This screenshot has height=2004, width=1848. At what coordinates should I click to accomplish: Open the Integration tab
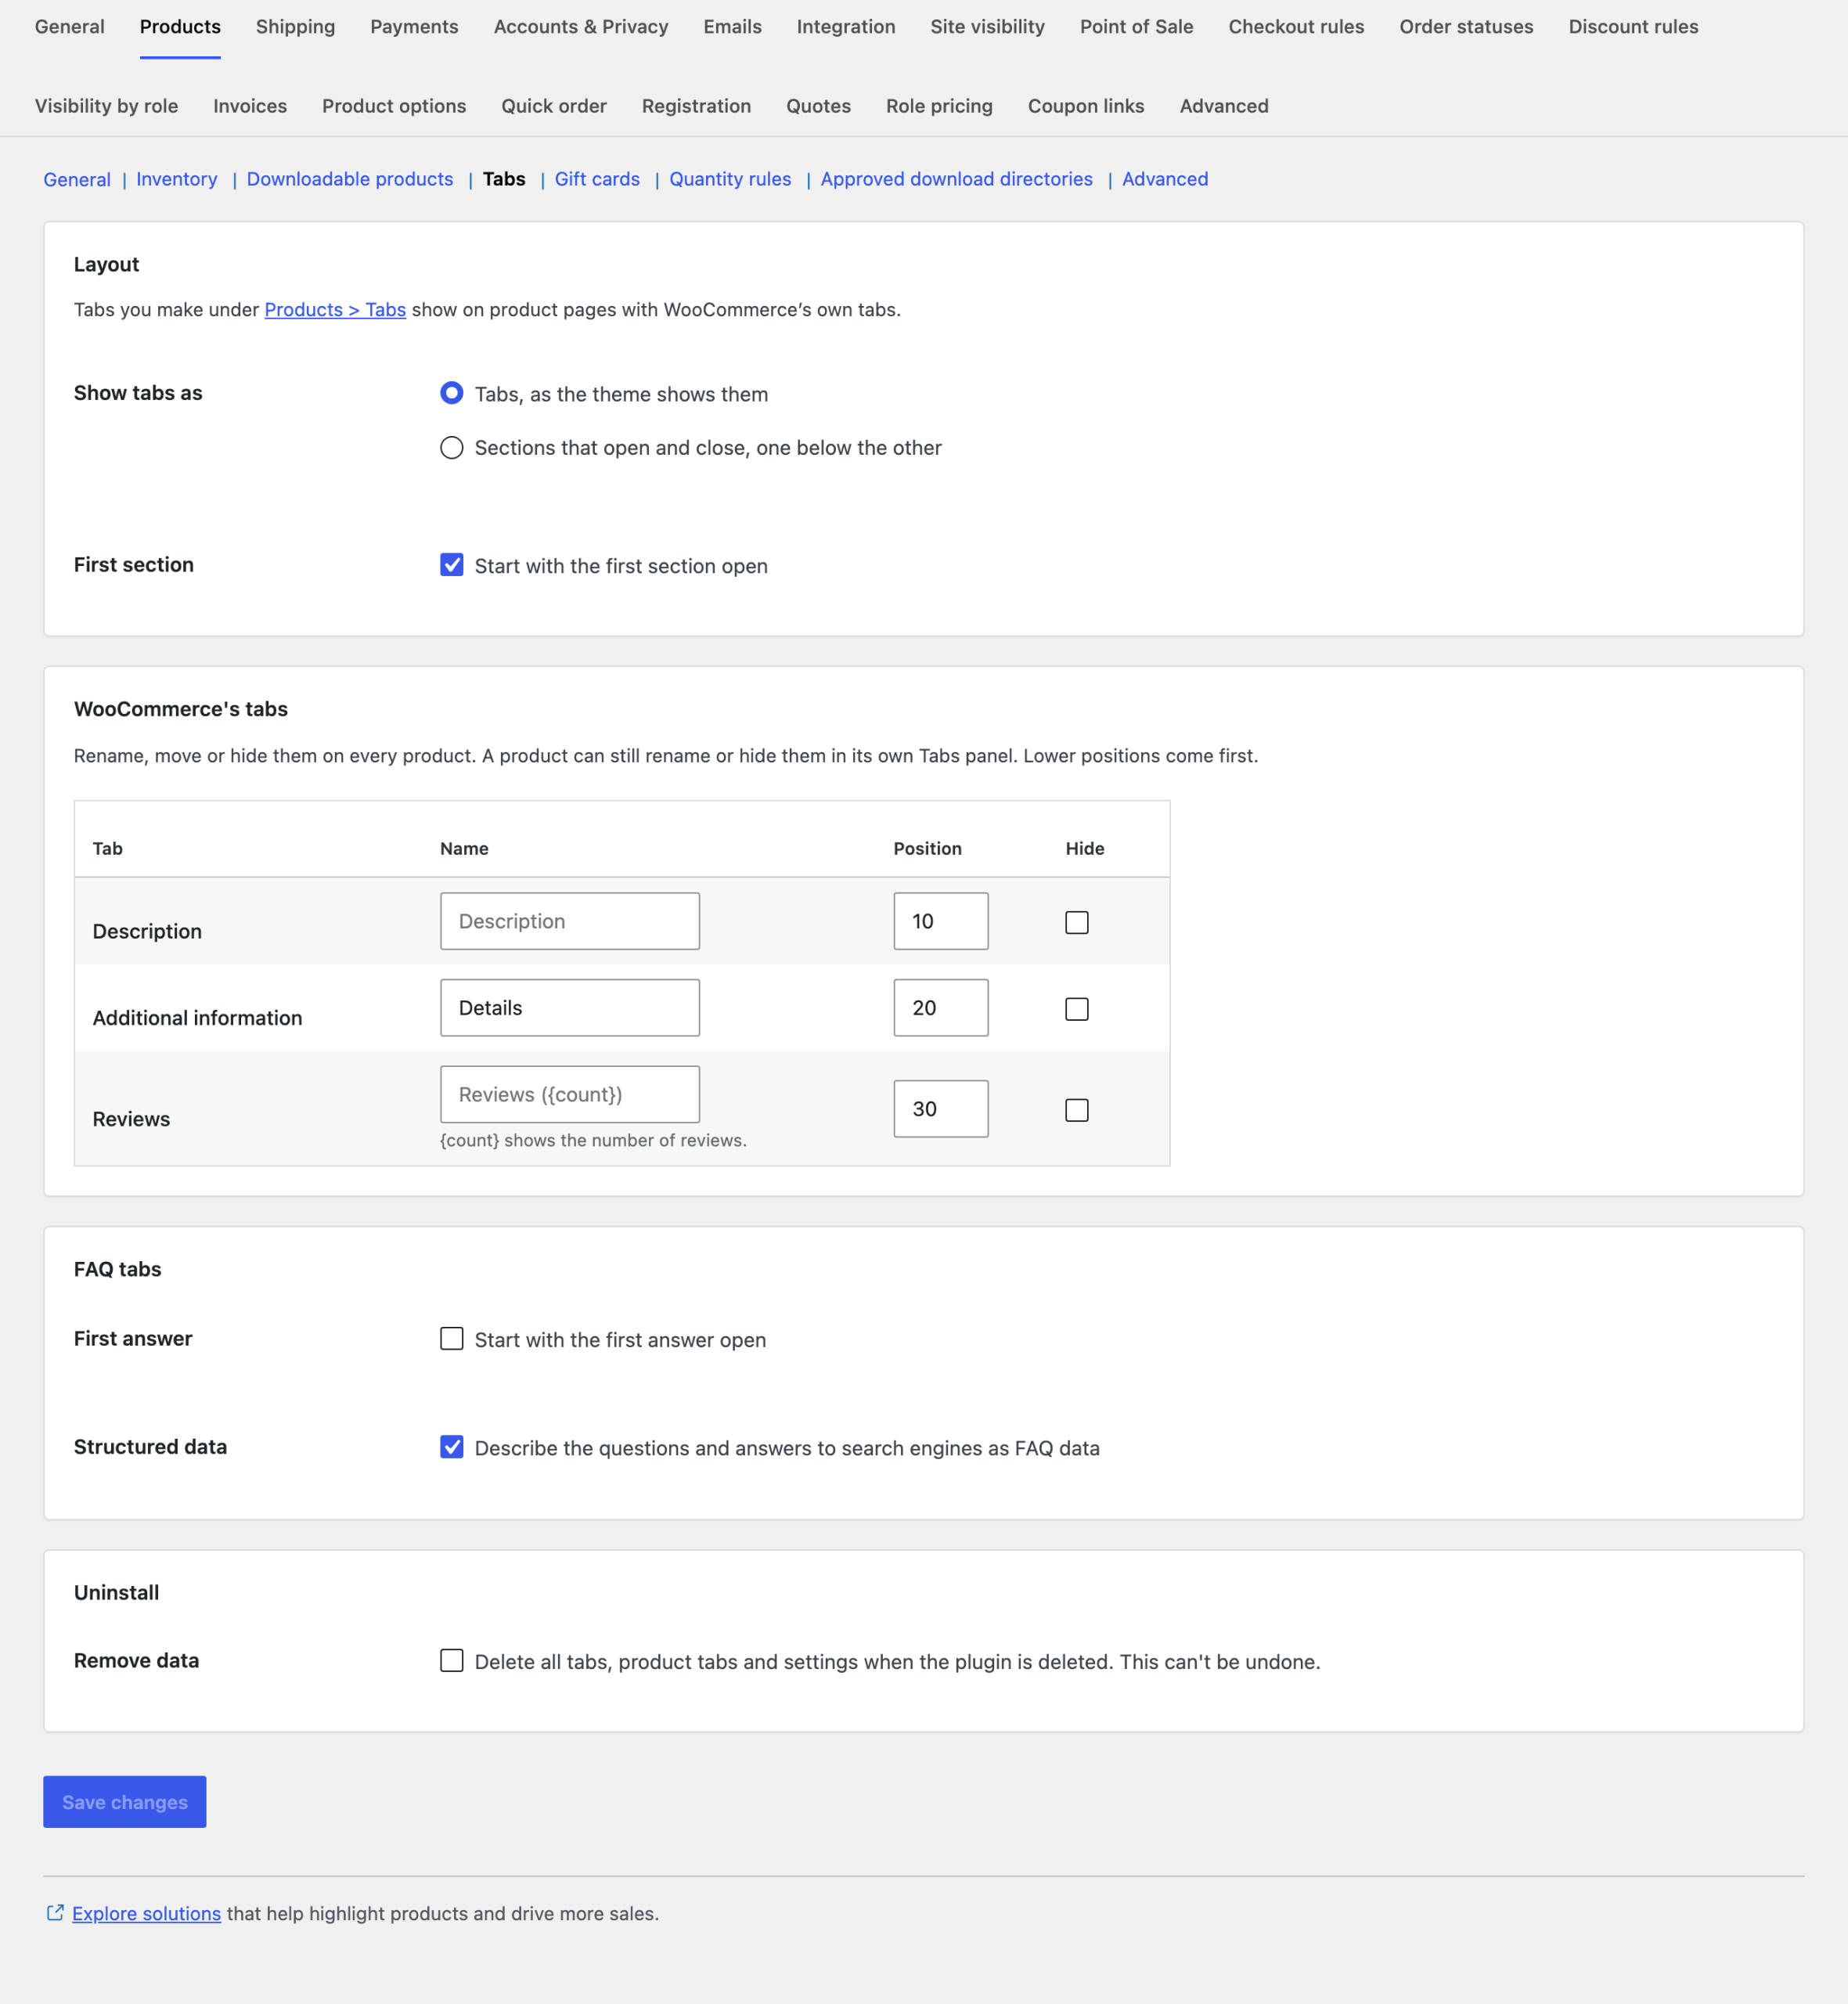pos(846,27)
